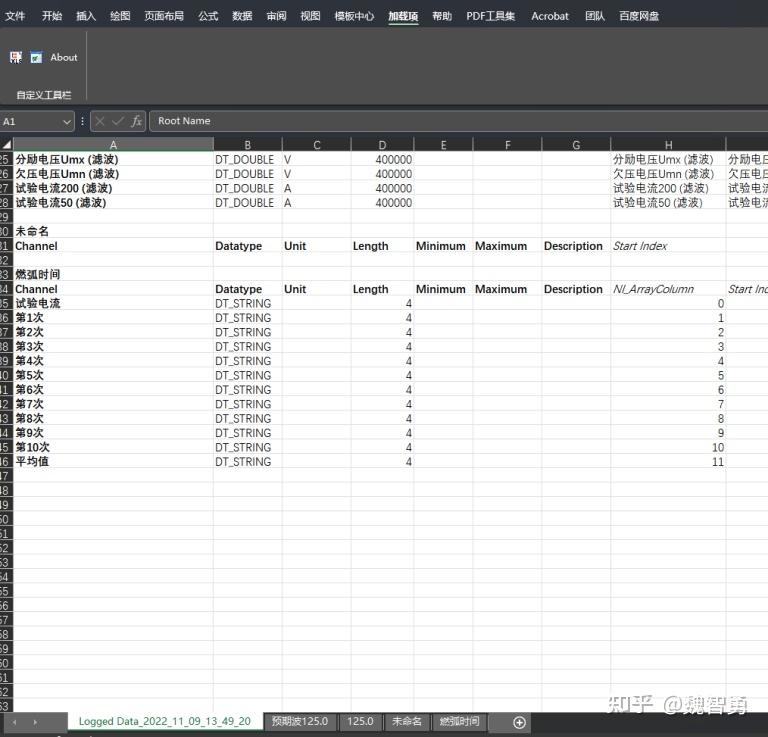Switch to sheet tab 燃弧时间
This screenshot has width=768, height=737.
(459, 721)
